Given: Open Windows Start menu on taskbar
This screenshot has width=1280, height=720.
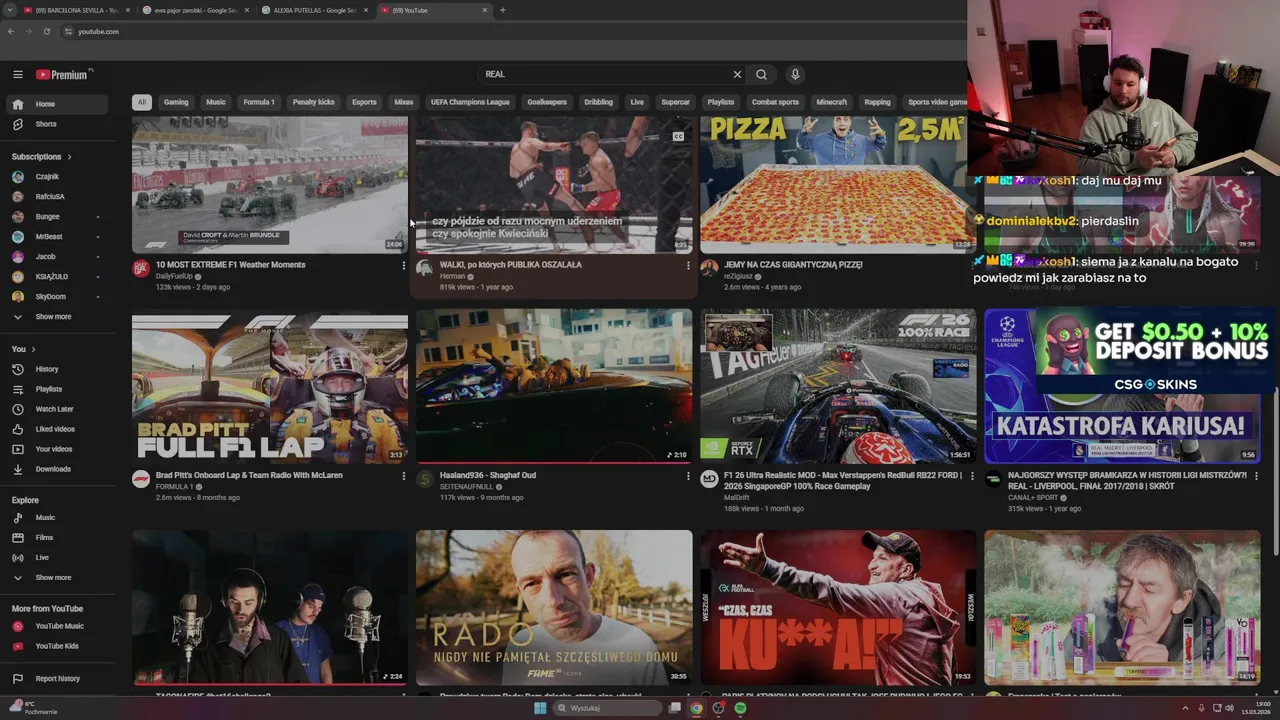Looking at the screenshot, I should click(540, 708).
